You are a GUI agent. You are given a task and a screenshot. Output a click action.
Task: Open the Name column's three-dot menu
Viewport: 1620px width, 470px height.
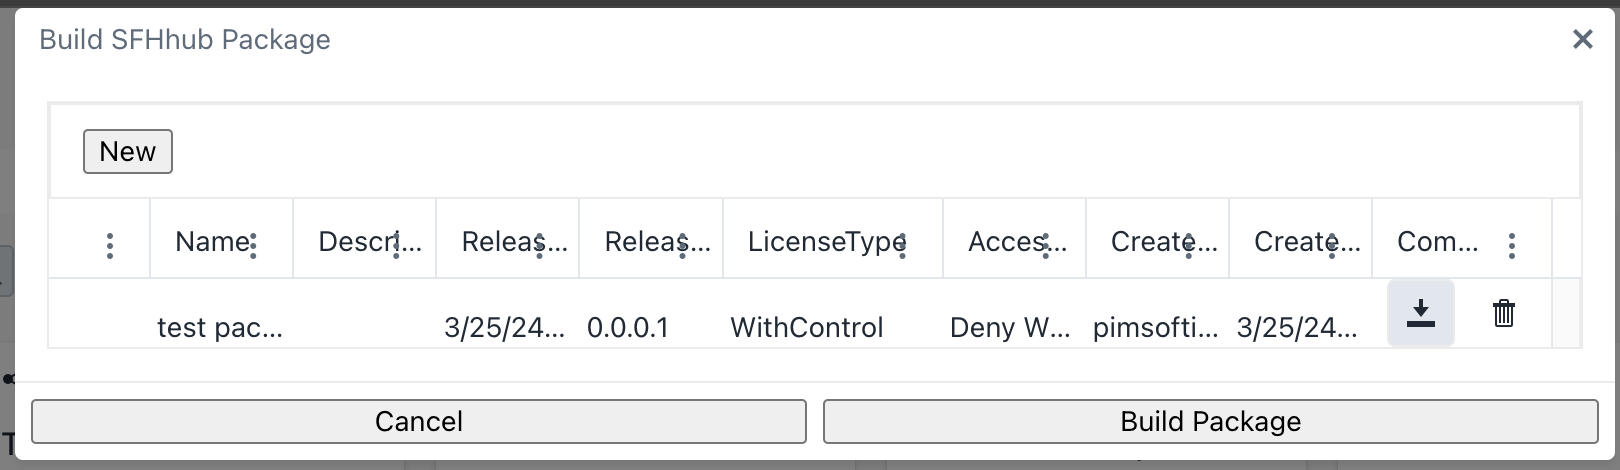point(253,245)
